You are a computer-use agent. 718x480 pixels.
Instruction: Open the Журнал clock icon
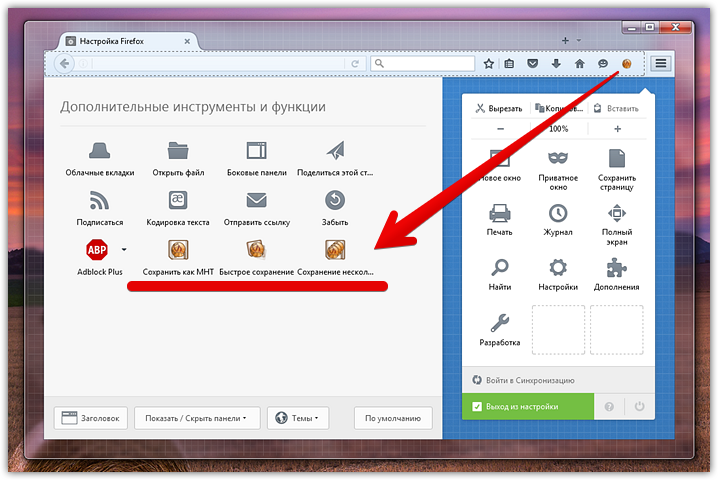click(x=558, y=213)
